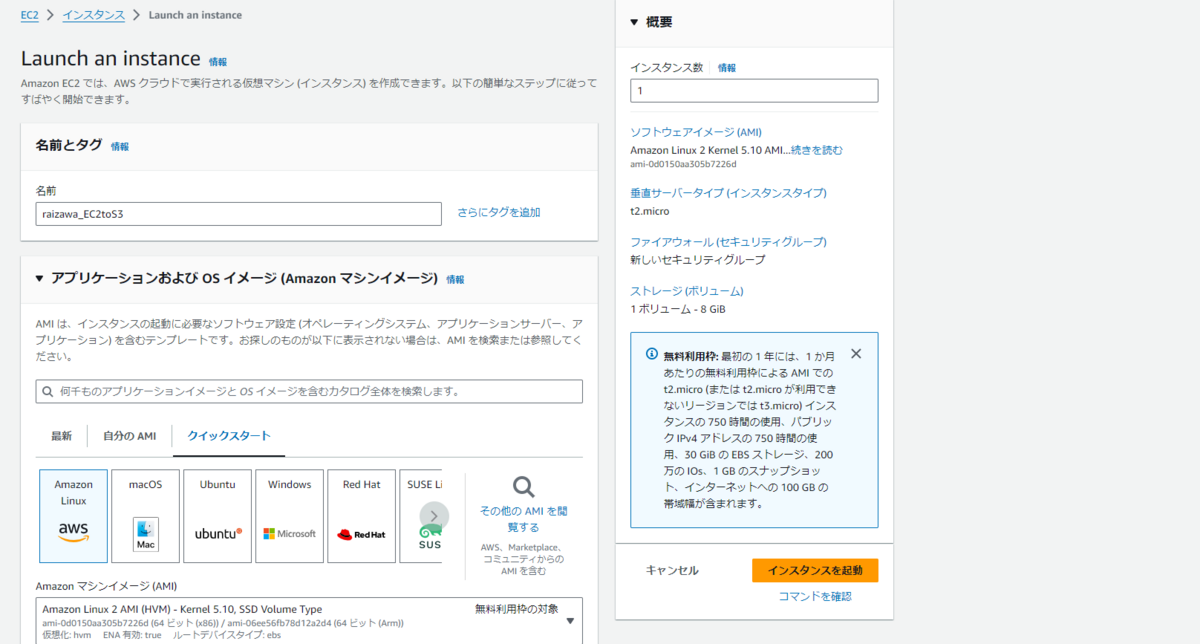Switch to the 最新 tab
1200x644 pixels.
(62, 436)
